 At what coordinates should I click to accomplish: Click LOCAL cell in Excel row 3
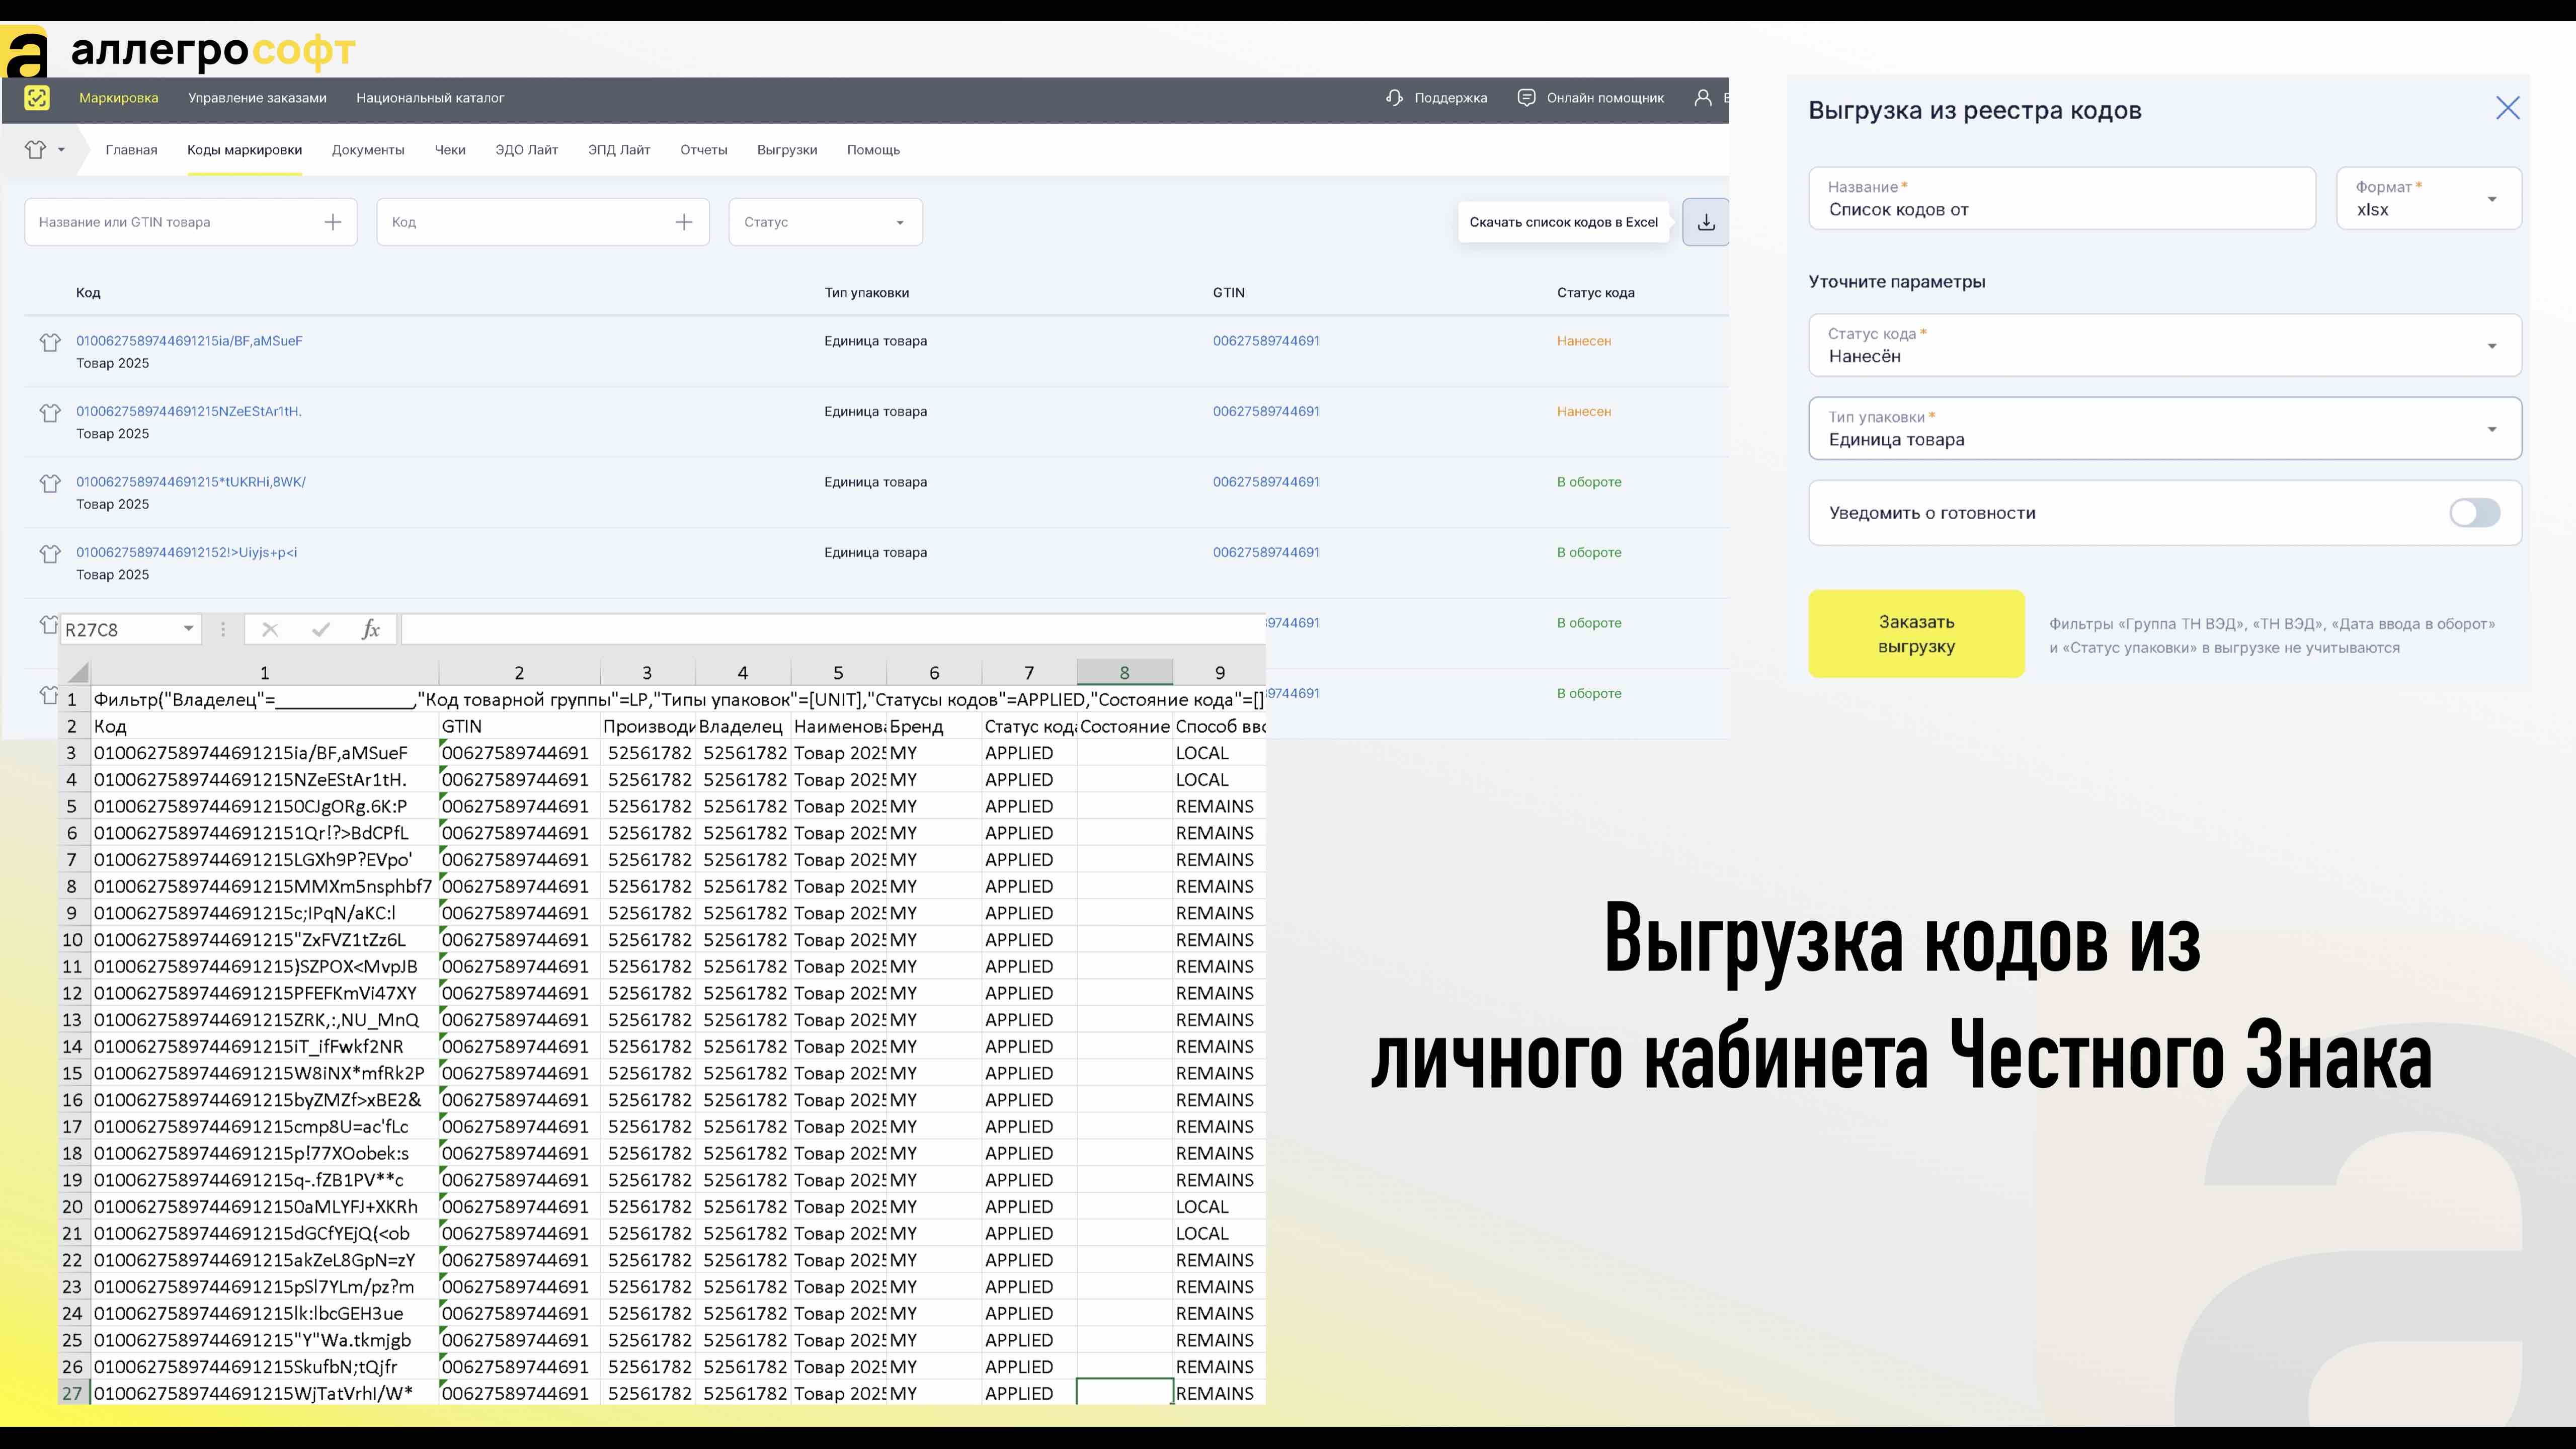(x=1219, y=753)
